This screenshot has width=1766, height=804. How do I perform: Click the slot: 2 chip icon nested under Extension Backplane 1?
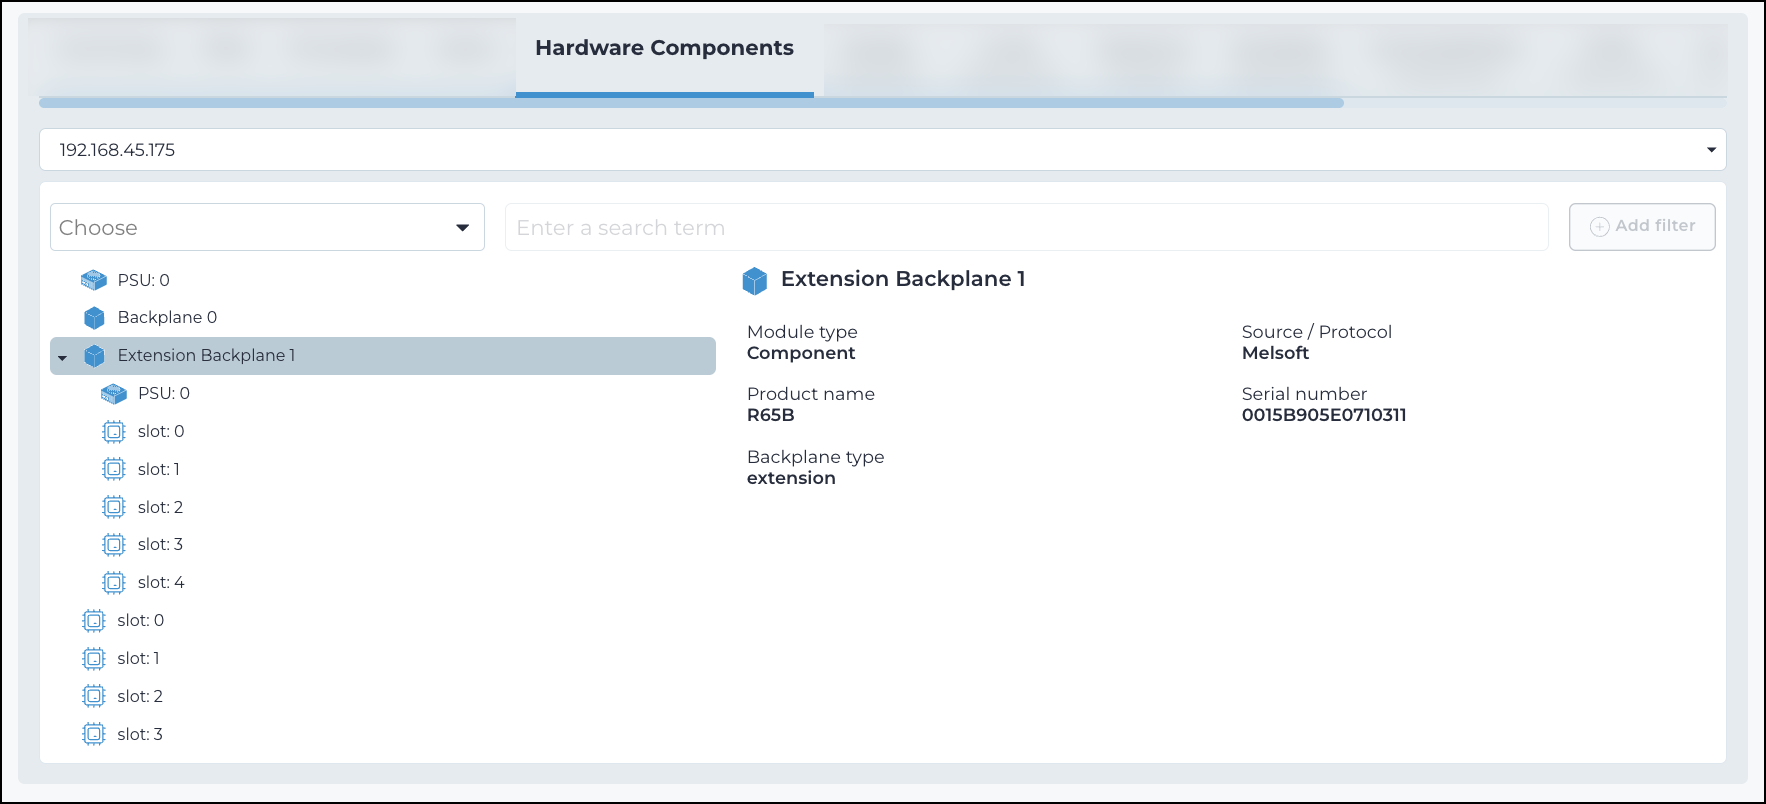pyautogui.click(x=114, y=507)
